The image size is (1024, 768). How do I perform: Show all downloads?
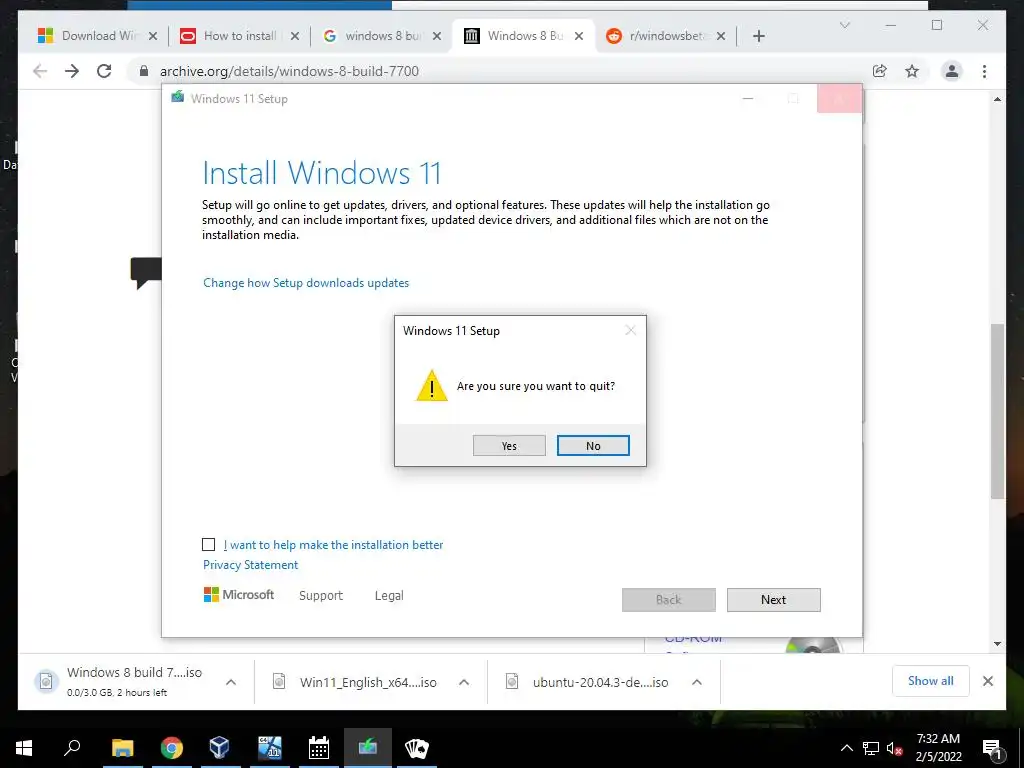pos(931,681)
